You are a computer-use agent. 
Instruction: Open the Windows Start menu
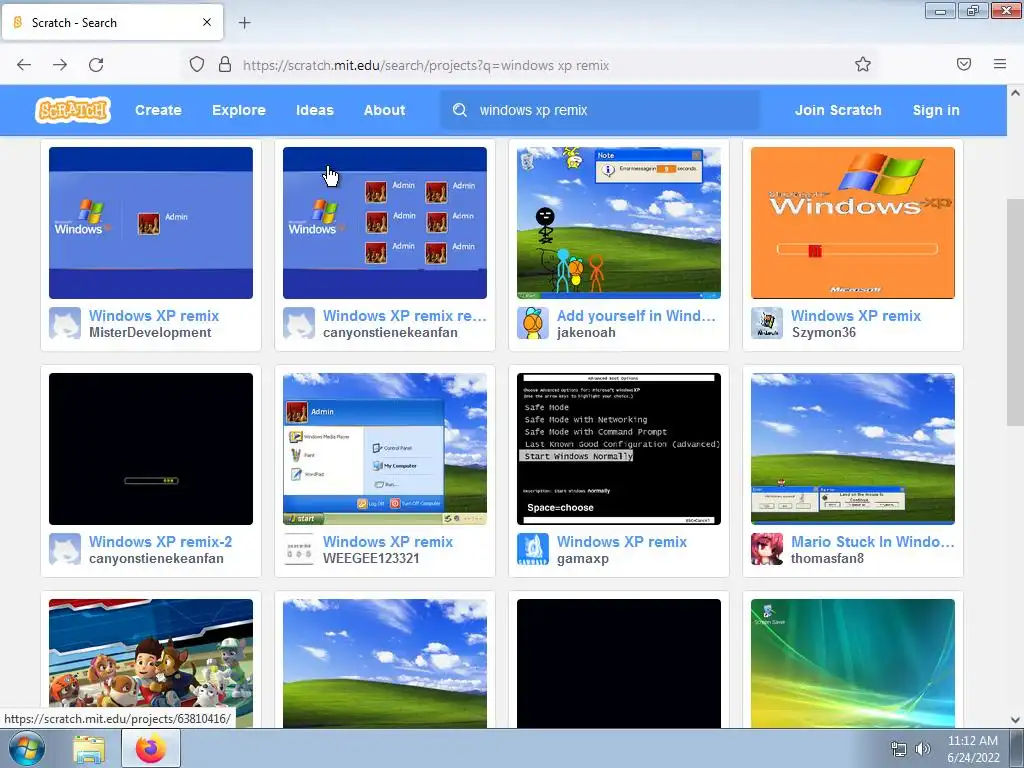[x=27, y=749]
